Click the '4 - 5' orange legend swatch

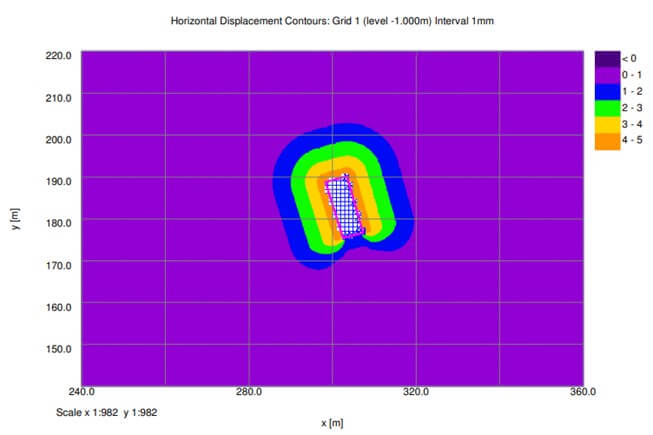[607, 142]
